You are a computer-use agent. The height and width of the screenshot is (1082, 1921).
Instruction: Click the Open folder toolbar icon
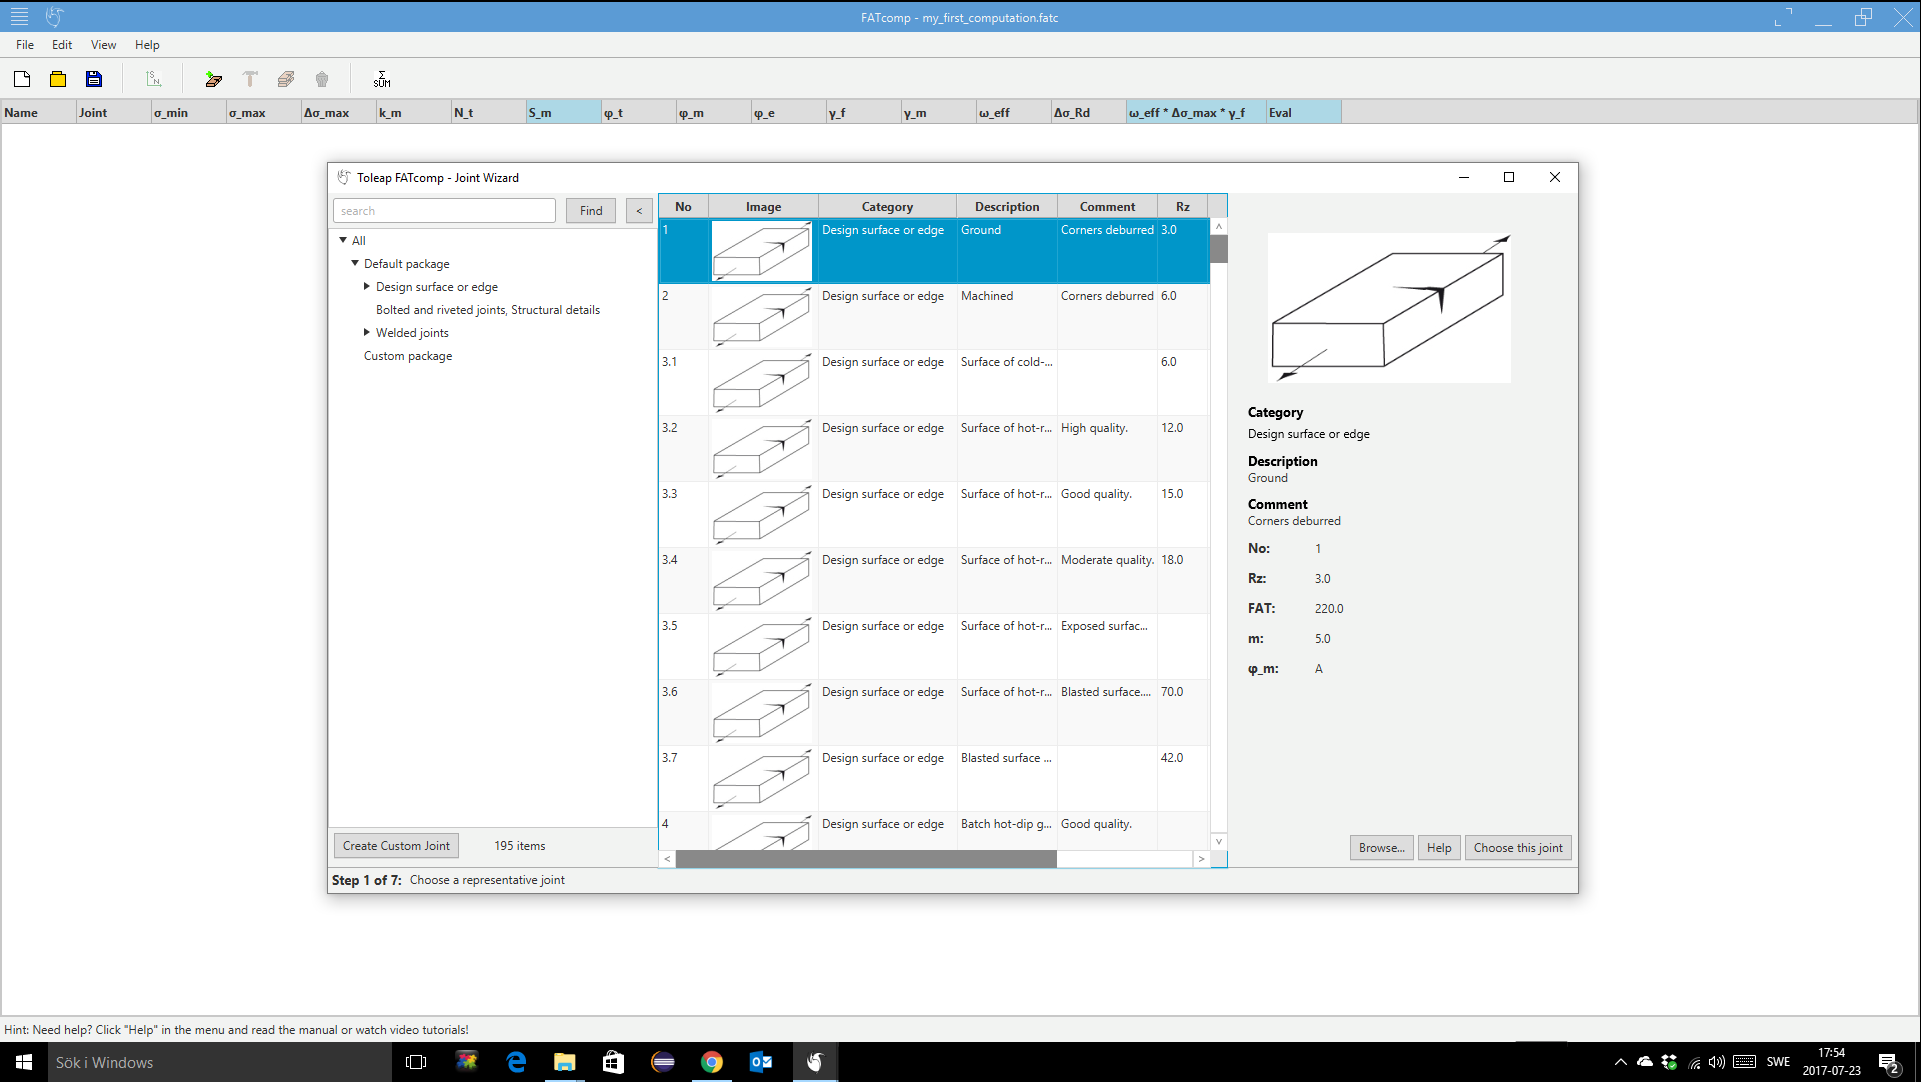click(58, 79)
